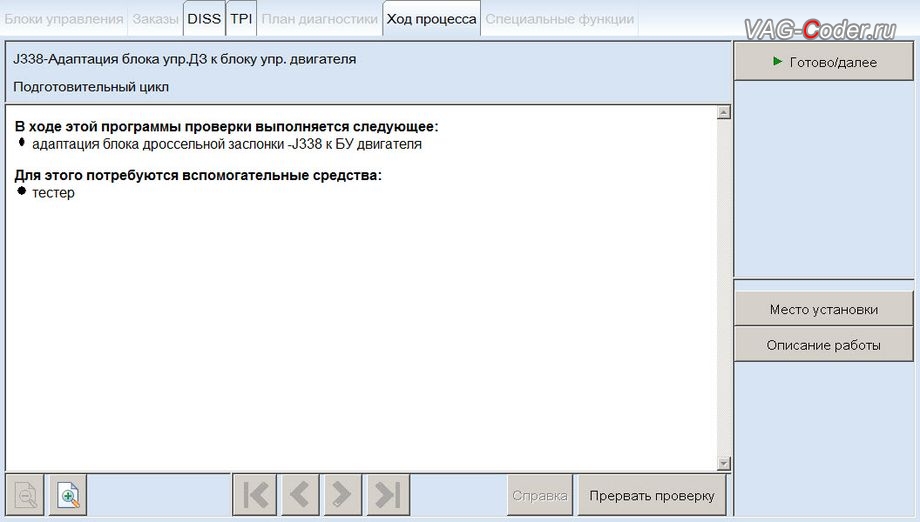Select the Ход процесса tab

click(431, 19)
